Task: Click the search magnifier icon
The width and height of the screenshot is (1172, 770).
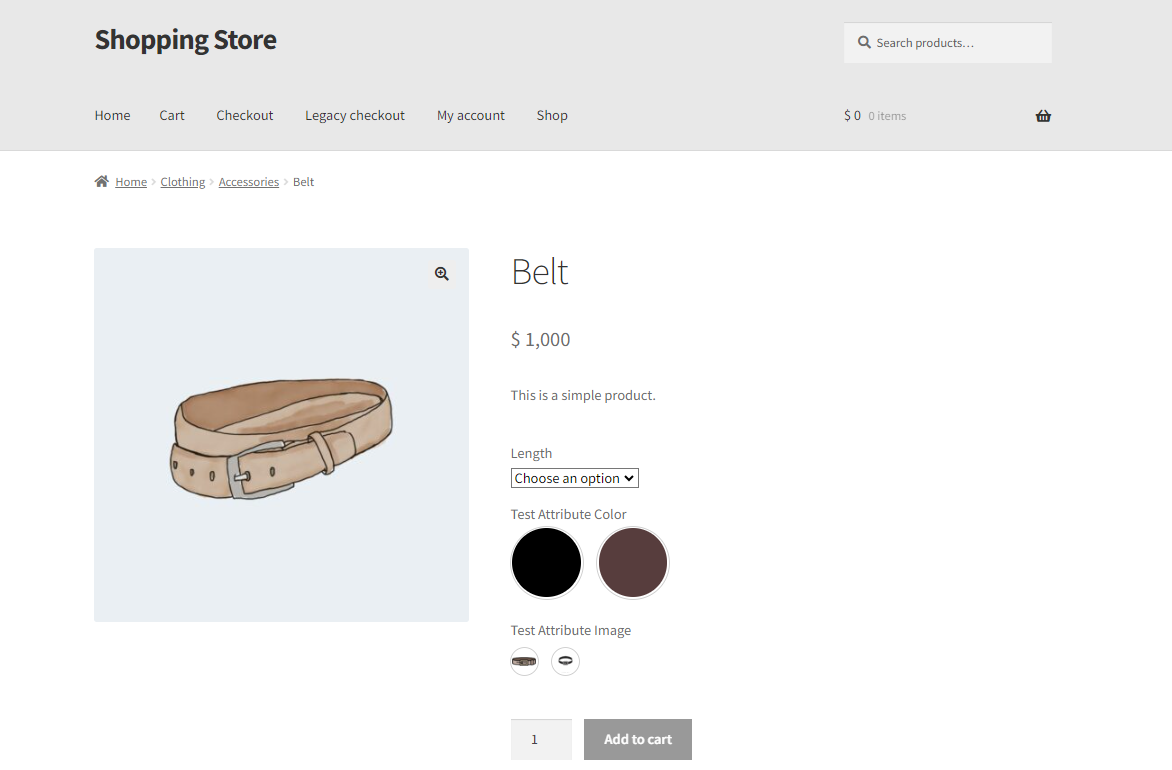Action: (864, 43)
